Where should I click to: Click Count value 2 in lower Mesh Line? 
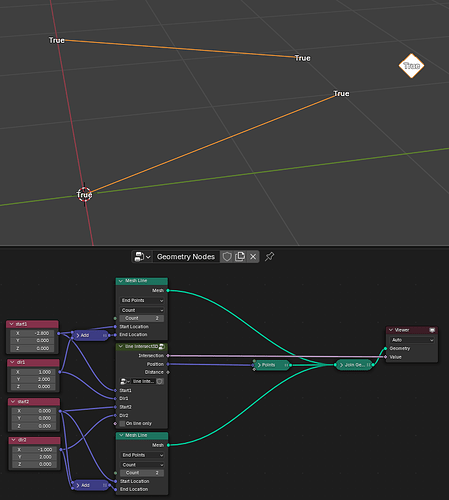tap(142, 473)
